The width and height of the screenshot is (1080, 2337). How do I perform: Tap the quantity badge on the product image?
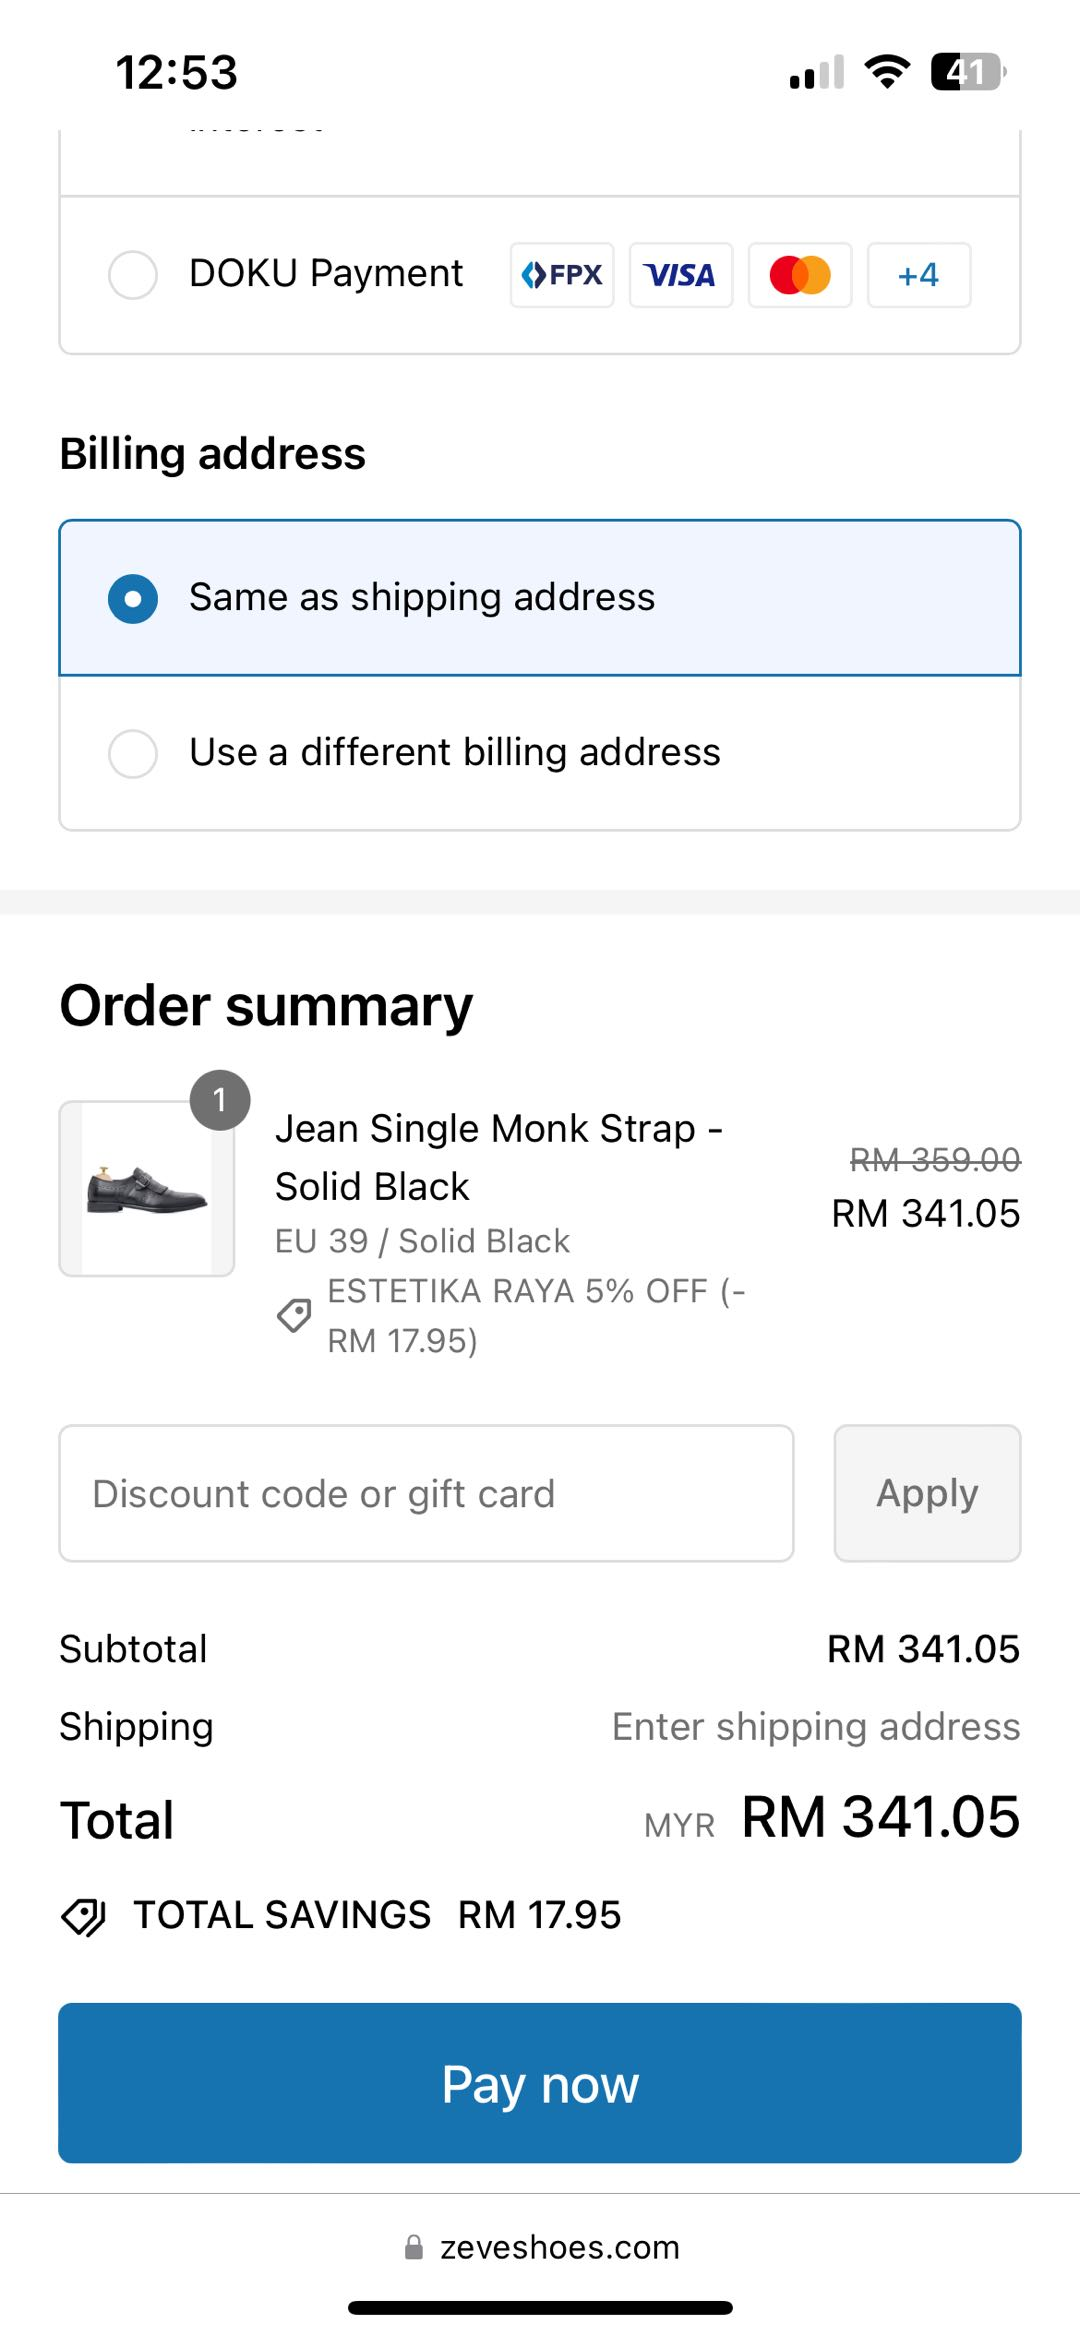click(221, 1102)
